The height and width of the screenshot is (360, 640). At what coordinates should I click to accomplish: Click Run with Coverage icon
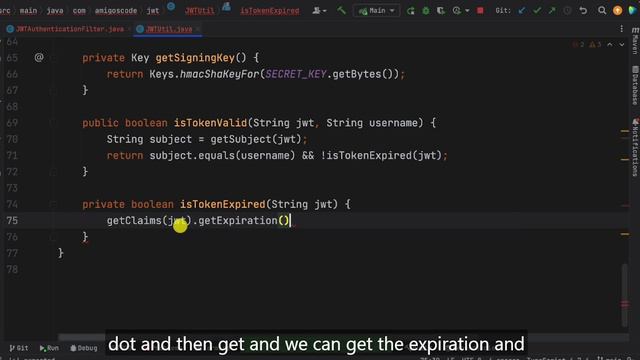(441, 11)
